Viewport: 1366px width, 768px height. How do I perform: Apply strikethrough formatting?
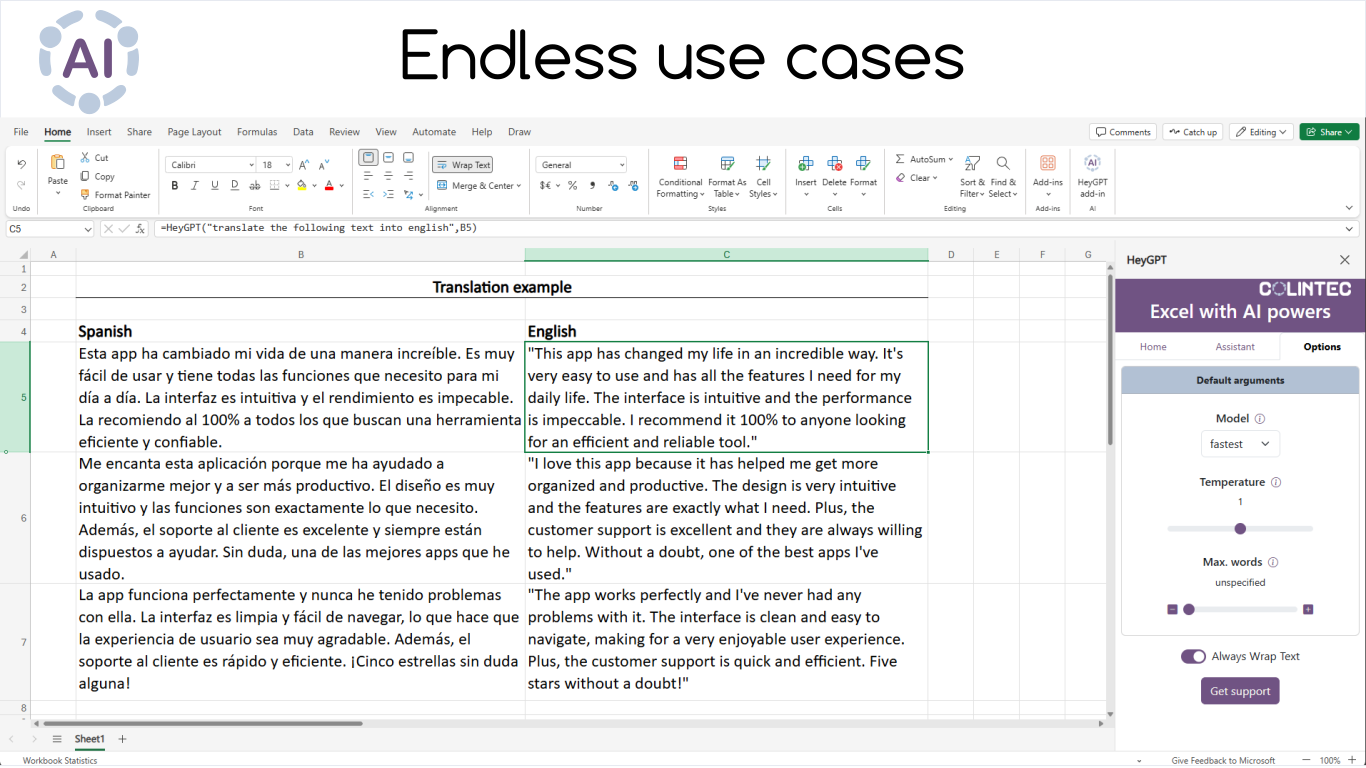point(254,185)
